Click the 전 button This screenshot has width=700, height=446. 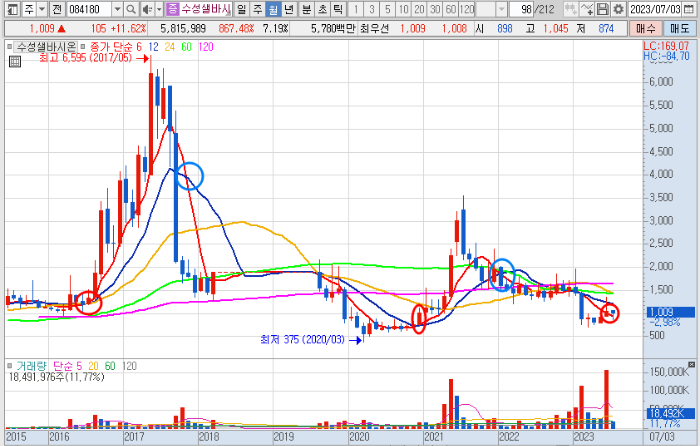click(x=56, y=9)
